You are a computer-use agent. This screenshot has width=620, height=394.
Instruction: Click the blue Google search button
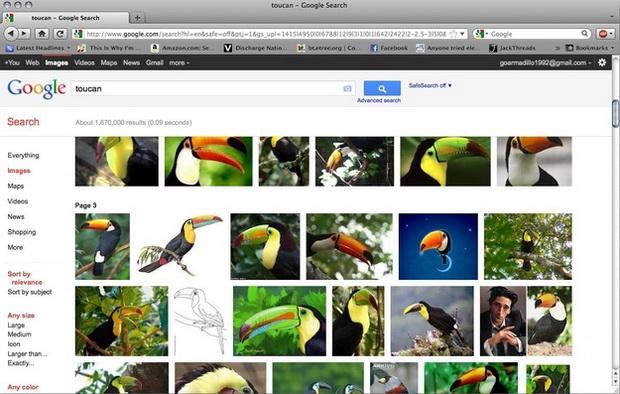click(x=382, y=88)
